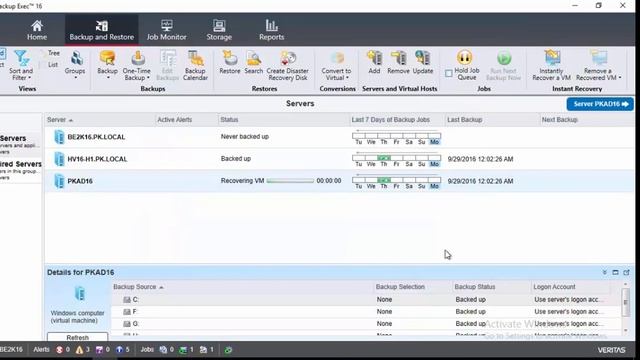Click the Hold Job Queue icon
The height and width of the screenshot is (360, 640).
click(x=464, y=58)
